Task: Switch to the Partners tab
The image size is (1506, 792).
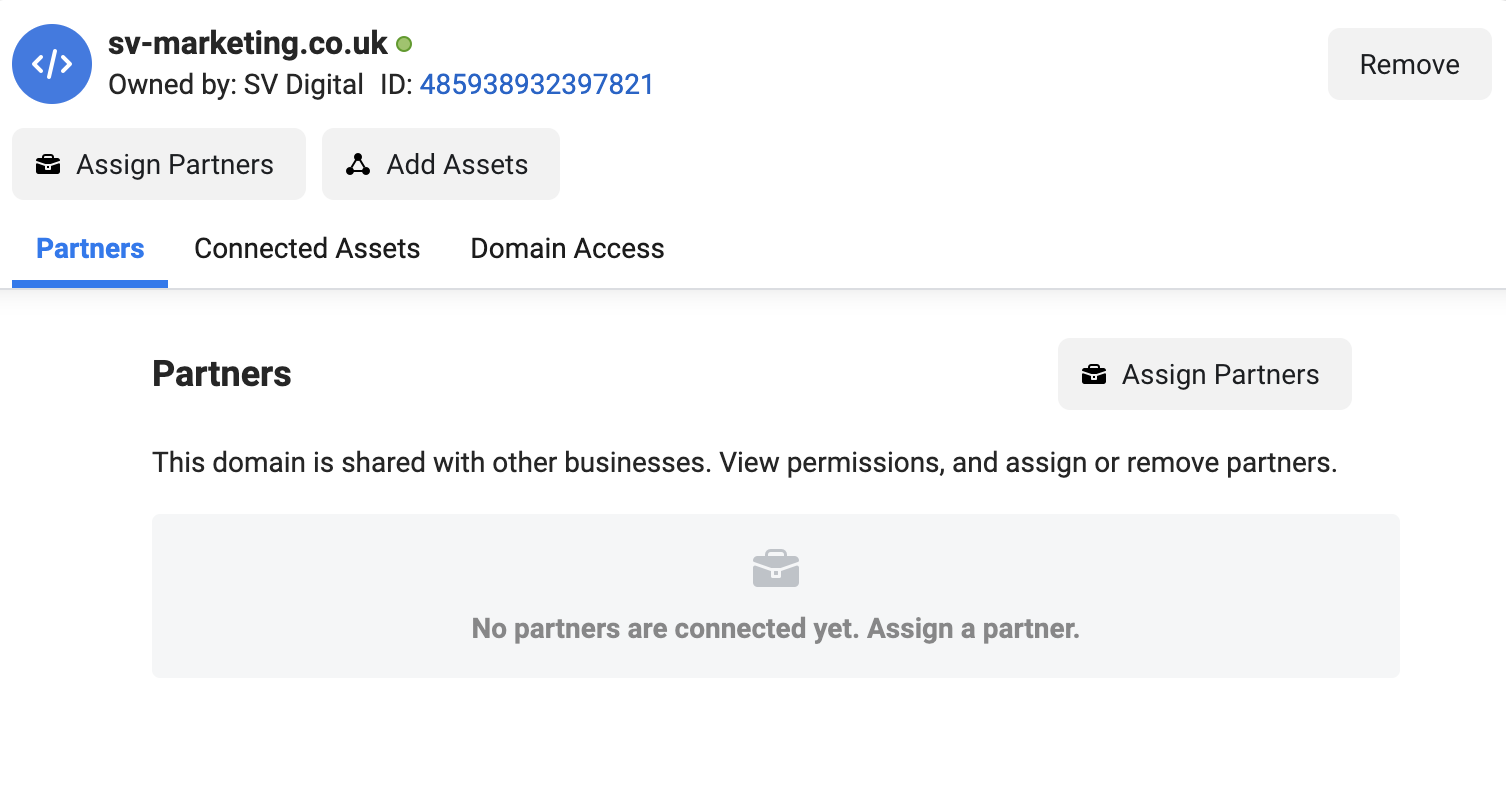Action: click(x=90, y=249)
